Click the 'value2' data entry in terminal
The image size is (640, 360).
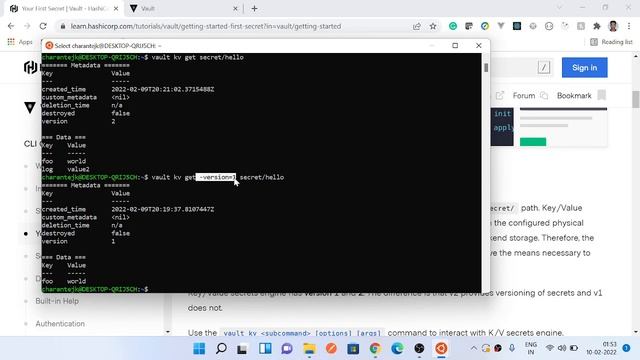pyautogui.click(x=78, y=169)
